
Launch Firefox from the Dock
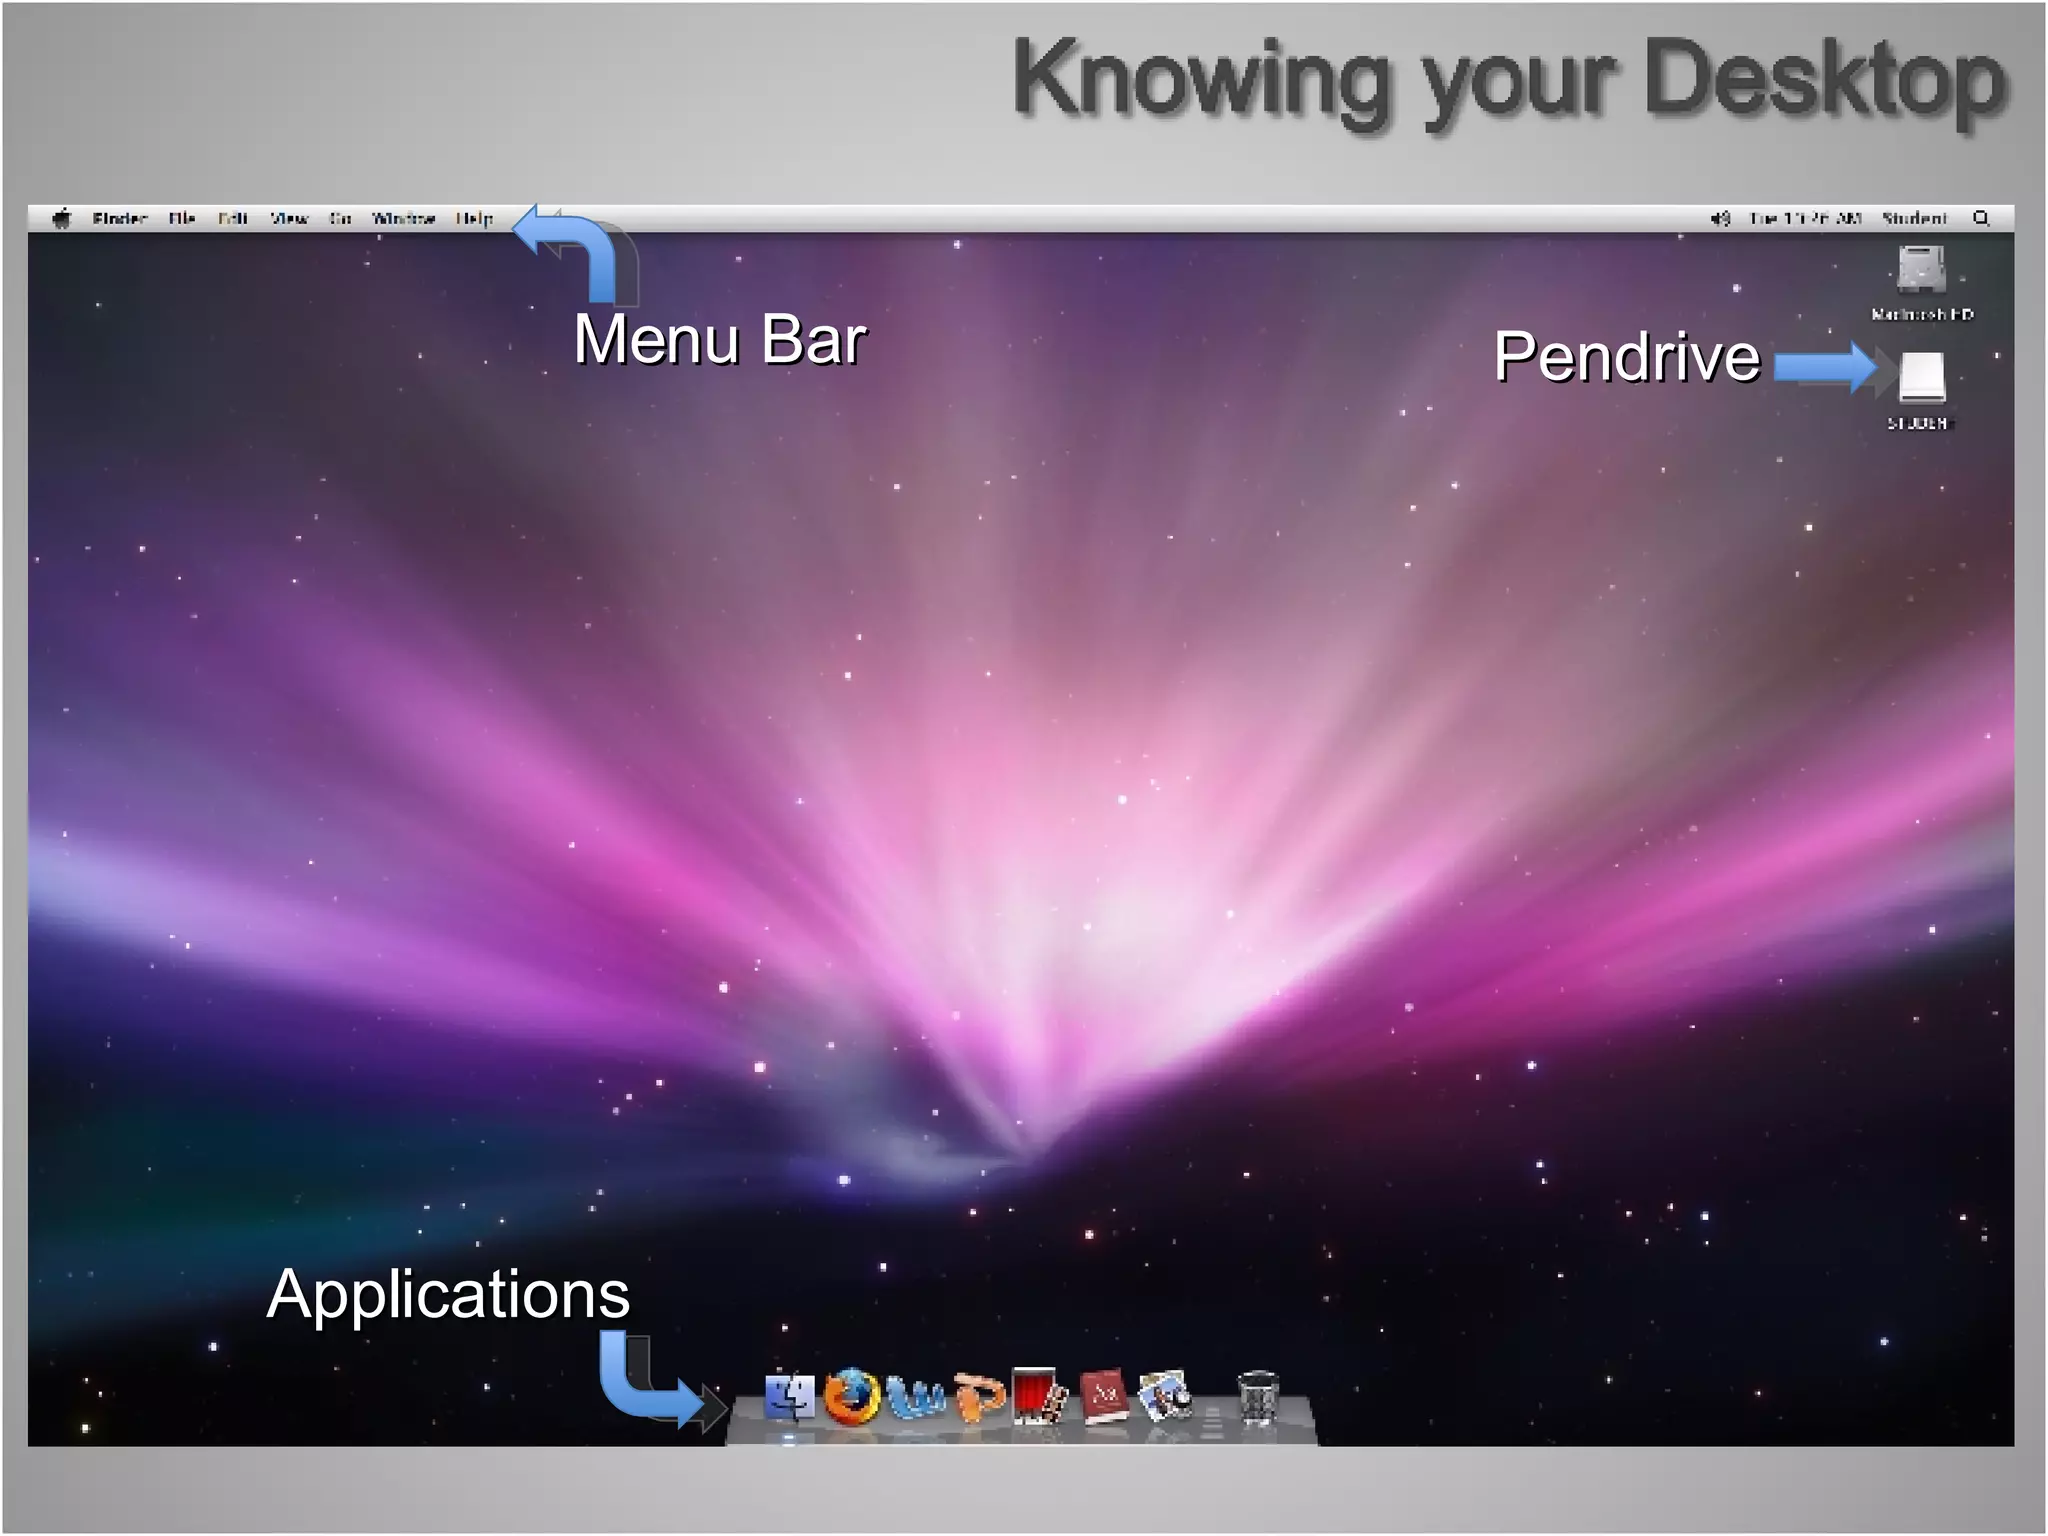[x=851, y=1396]
